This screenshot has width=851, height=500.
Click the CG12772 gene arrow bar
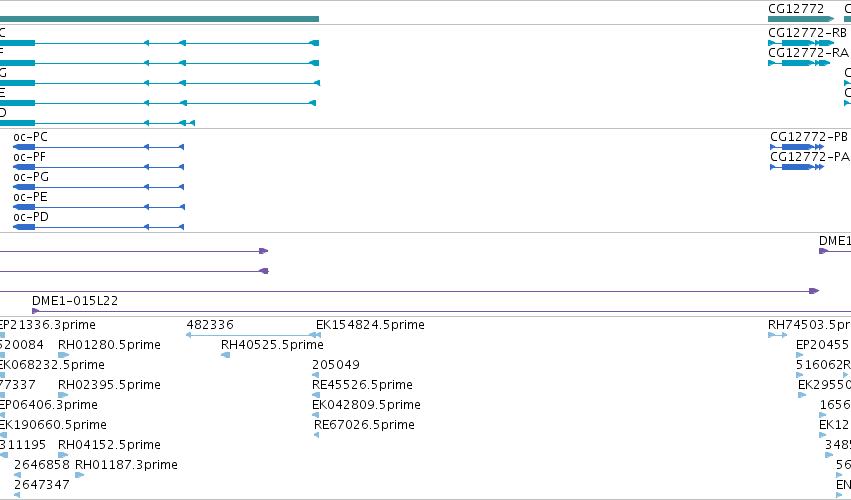[x=801, y=19]
